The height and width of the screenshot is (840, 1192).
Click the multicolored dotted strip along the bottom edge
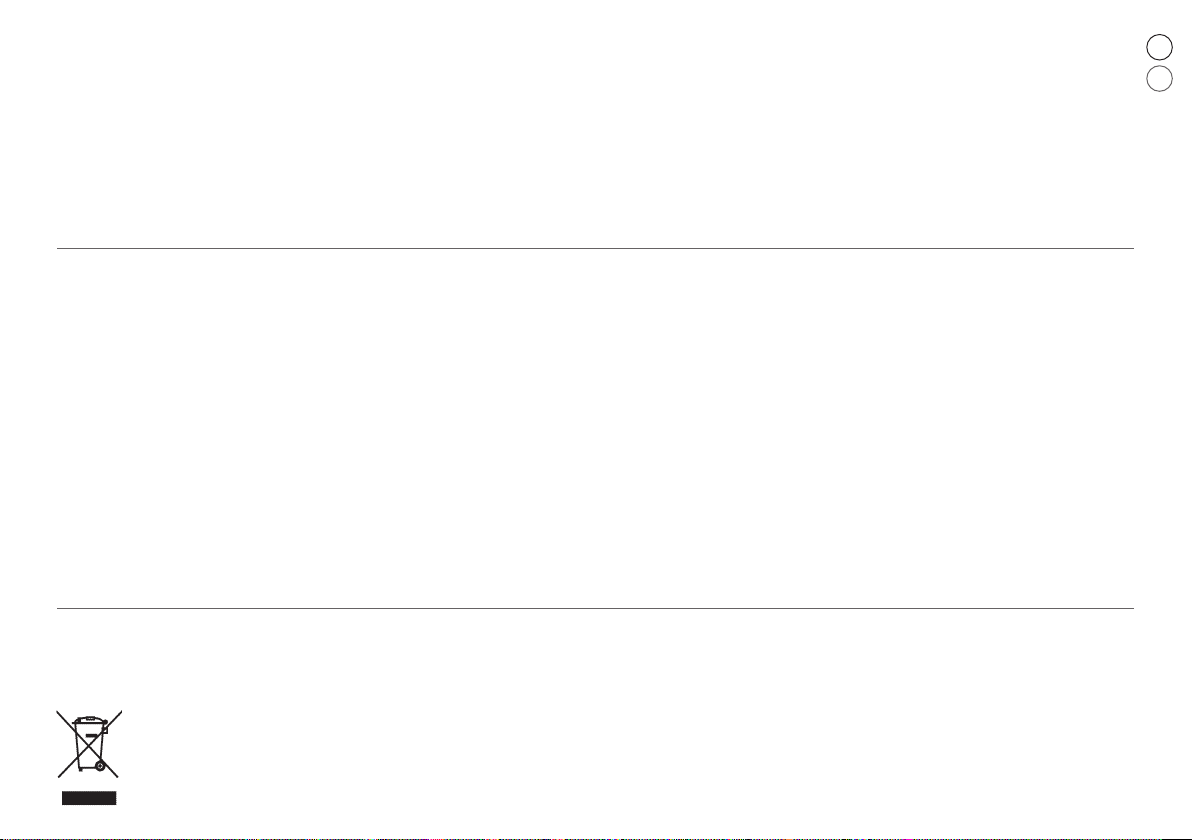click(x=596, y=838)
